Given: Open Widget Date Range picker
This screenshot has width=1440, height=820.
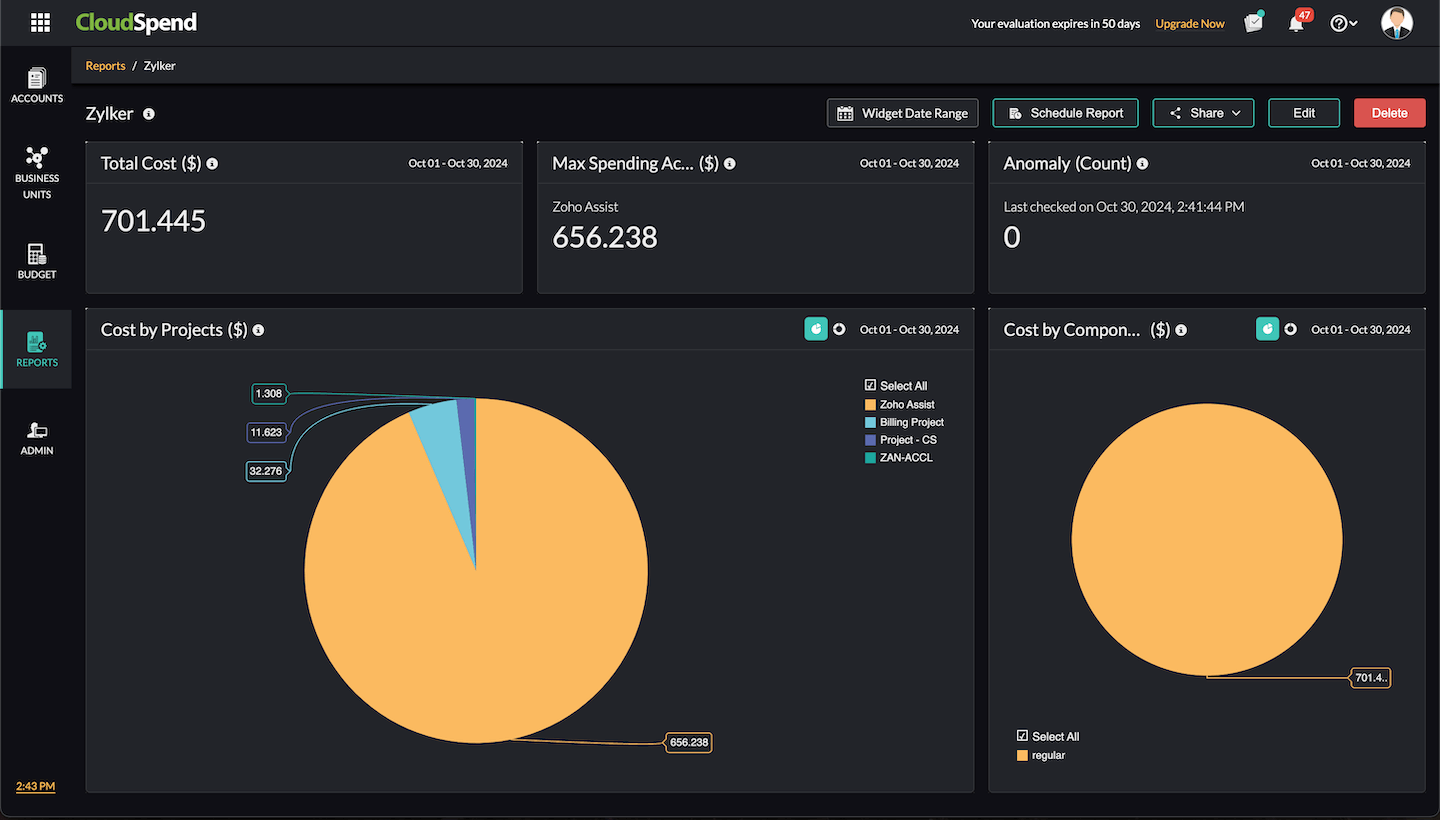Looking at the screenshot, I should click(x=902, y=113).
